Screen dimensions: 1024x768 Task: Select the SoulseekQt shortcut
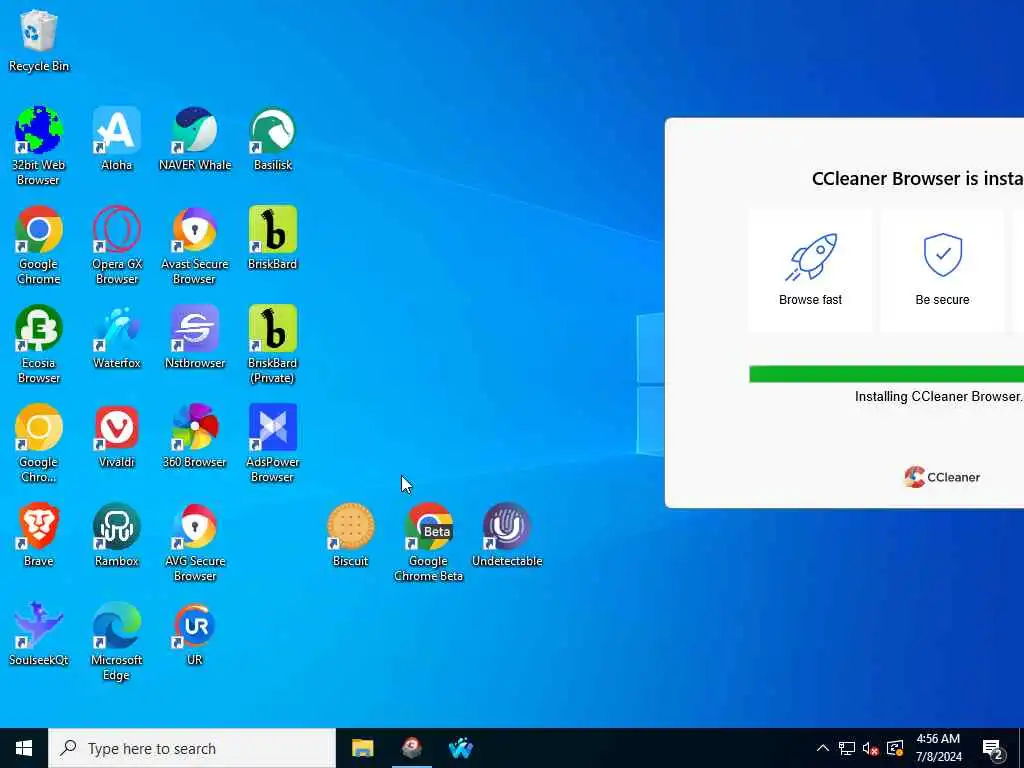(x=39, y=635)
